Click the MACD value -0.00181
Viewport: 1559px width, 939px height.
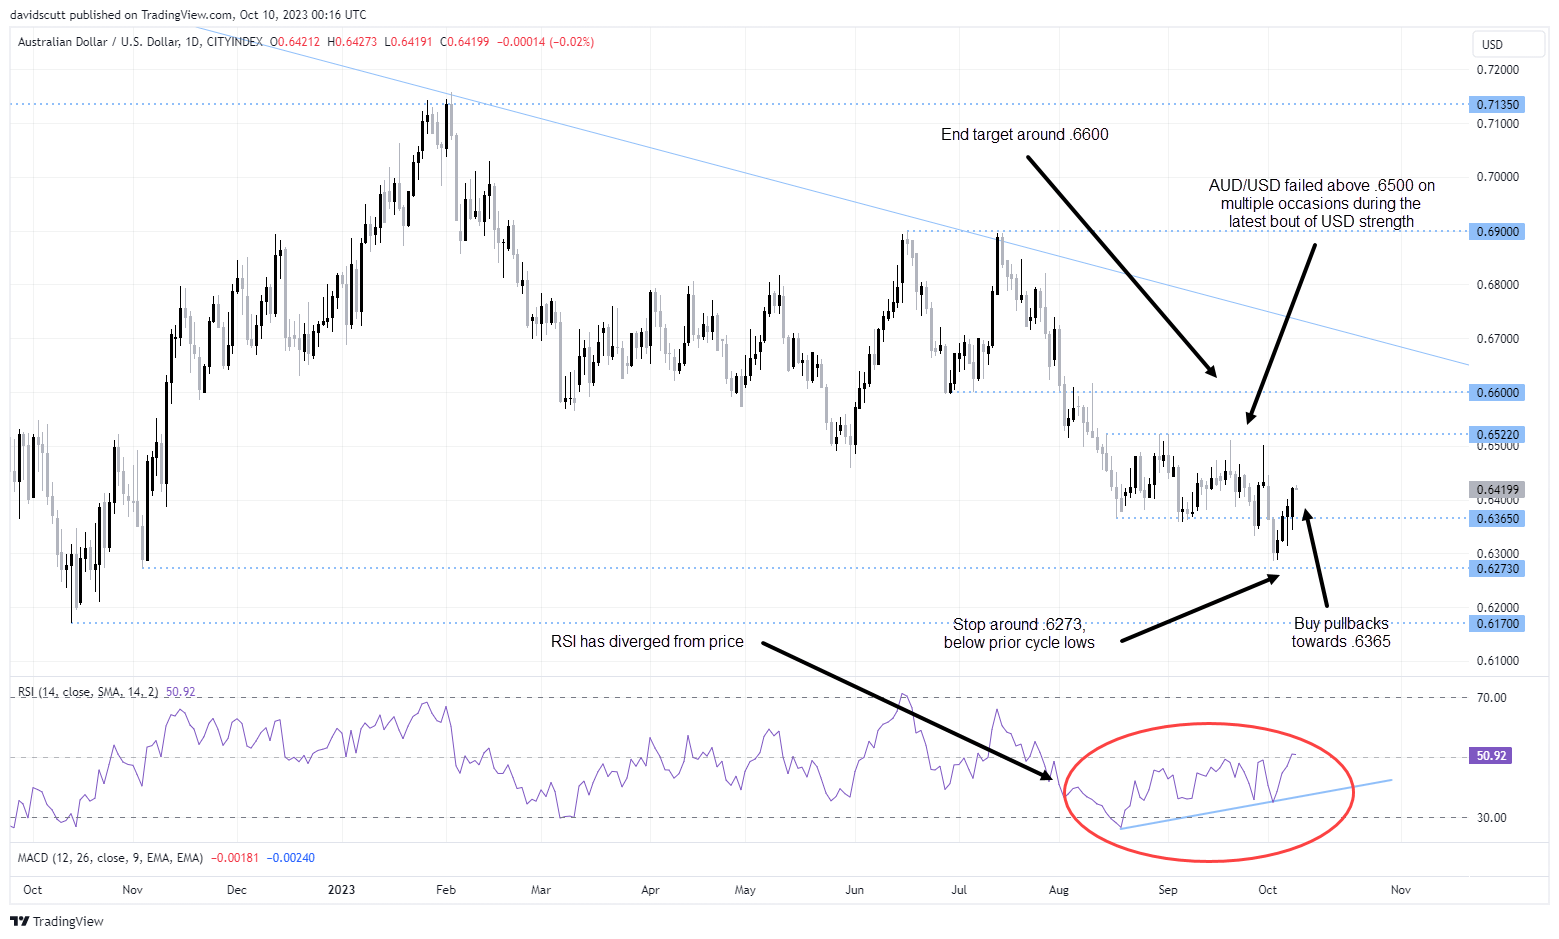point(236,858)
